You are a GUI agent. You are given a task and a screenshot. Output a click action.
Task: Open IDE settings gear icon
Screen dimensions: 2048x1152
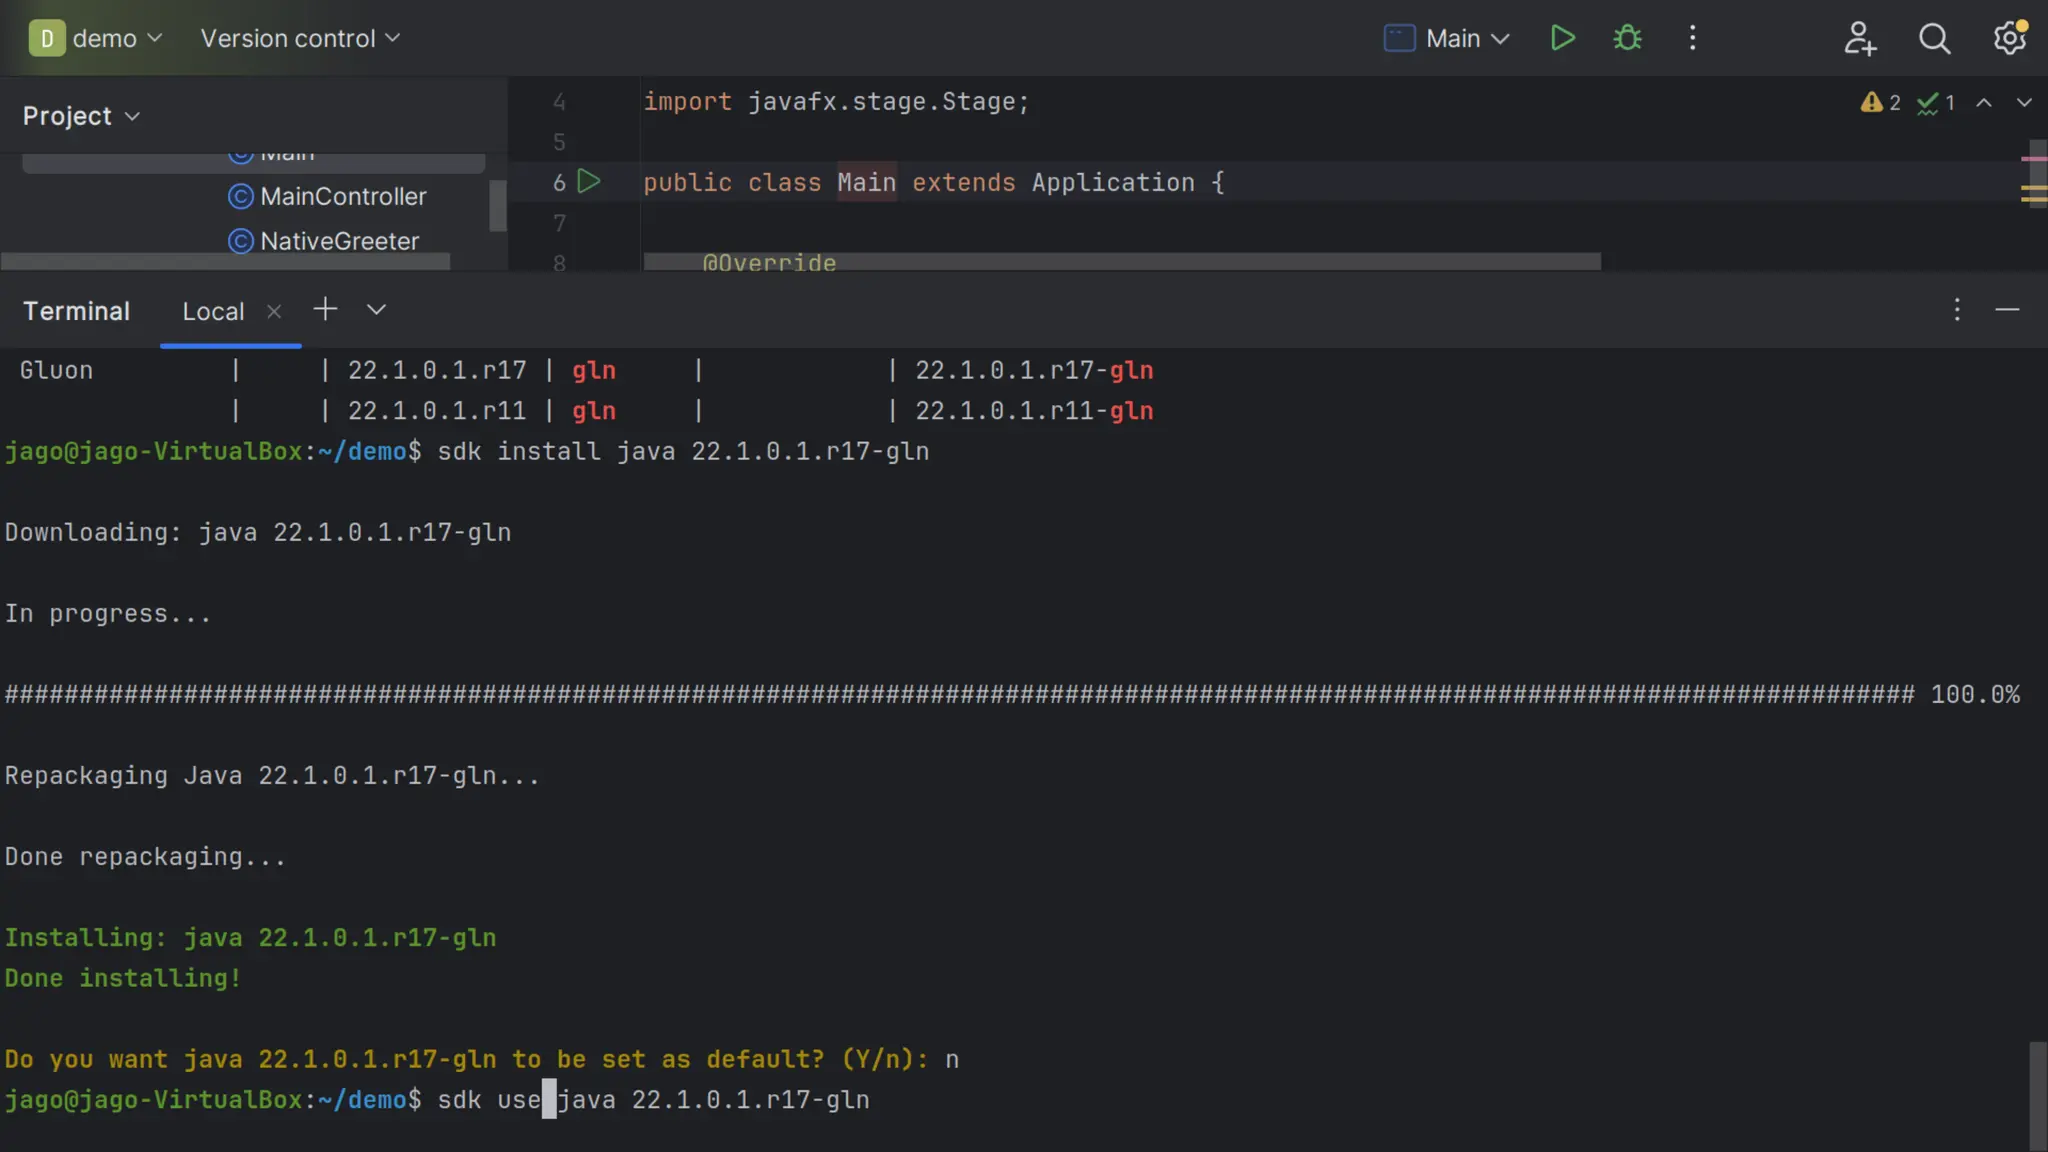coord(2009,38)
